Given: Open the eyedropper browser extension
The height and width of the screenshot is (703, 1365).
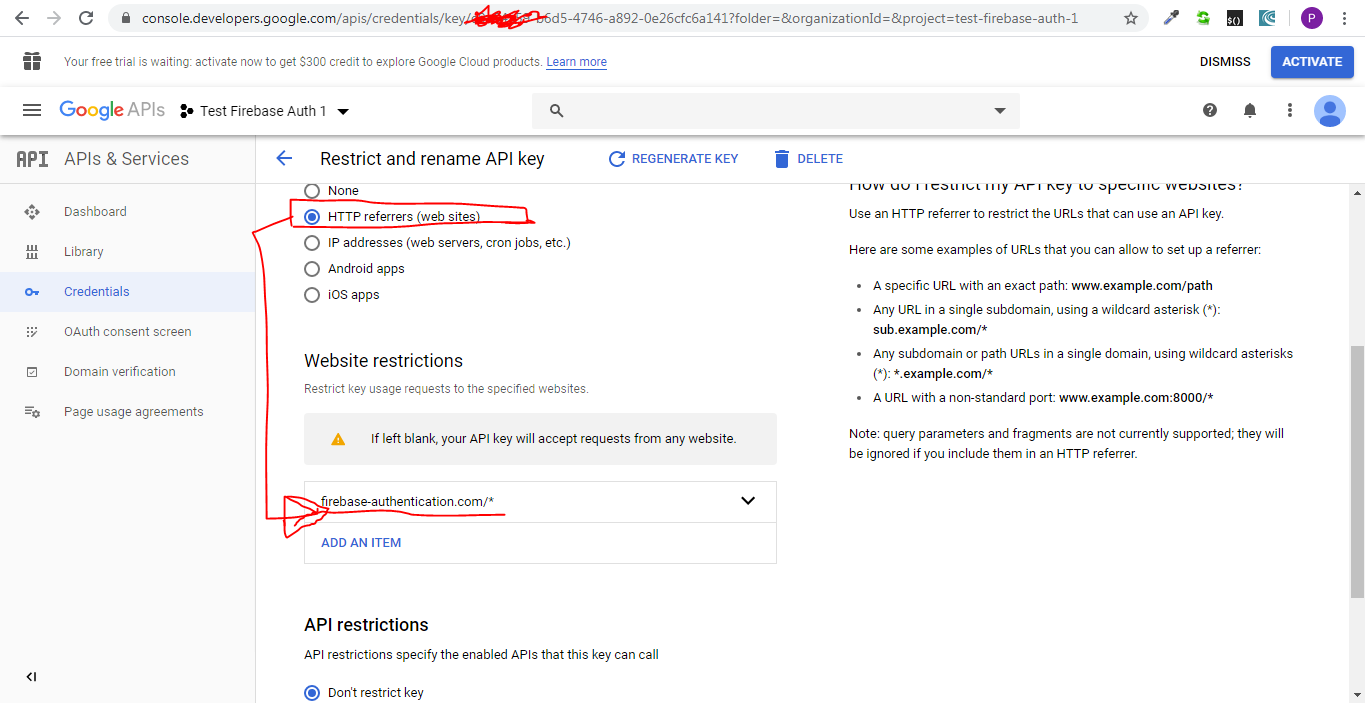Looking at the screenshot, I should (1172, 18).
